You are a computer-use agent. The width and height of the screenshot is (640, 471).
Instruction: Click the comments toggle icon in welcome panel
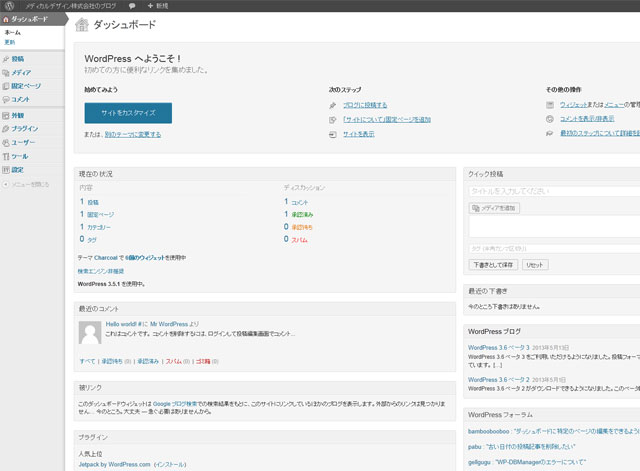(550, 119)
